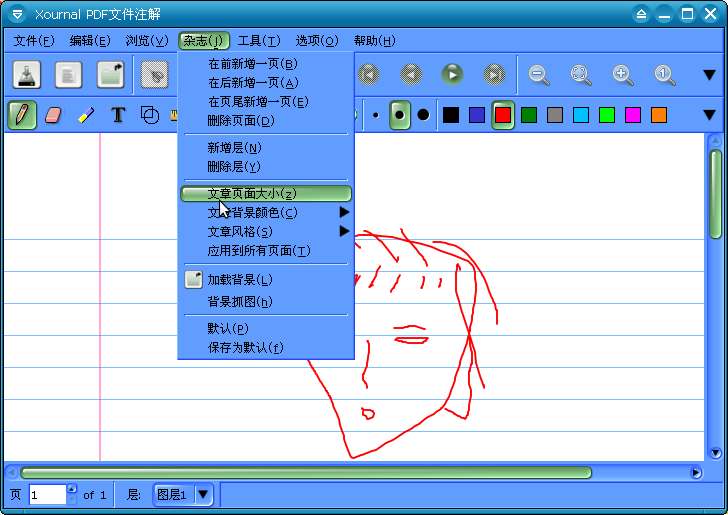Image resolution: width=728 pixels, height=515 pixels.
Task: Choose 新增层(N) menu entry
Action: [x=266, y=148]
